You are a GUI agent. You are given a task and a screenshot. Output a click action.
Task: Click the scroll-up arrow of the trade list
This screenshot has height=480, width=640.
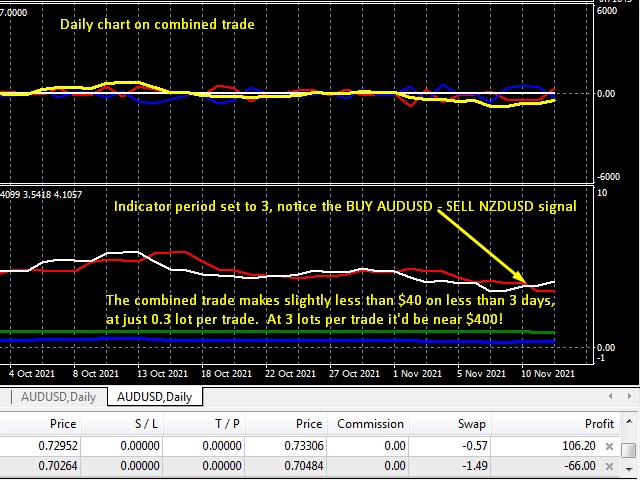pos(629,421)
